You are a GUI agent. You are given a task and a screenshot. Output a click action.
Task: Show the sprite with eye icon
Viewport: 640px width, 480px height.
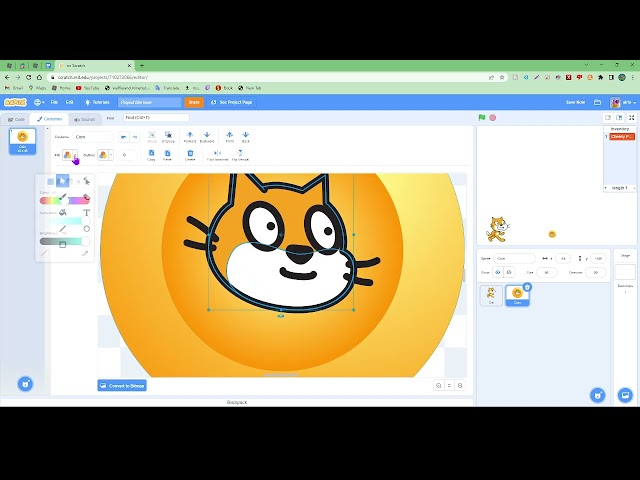tap(498, 272)
